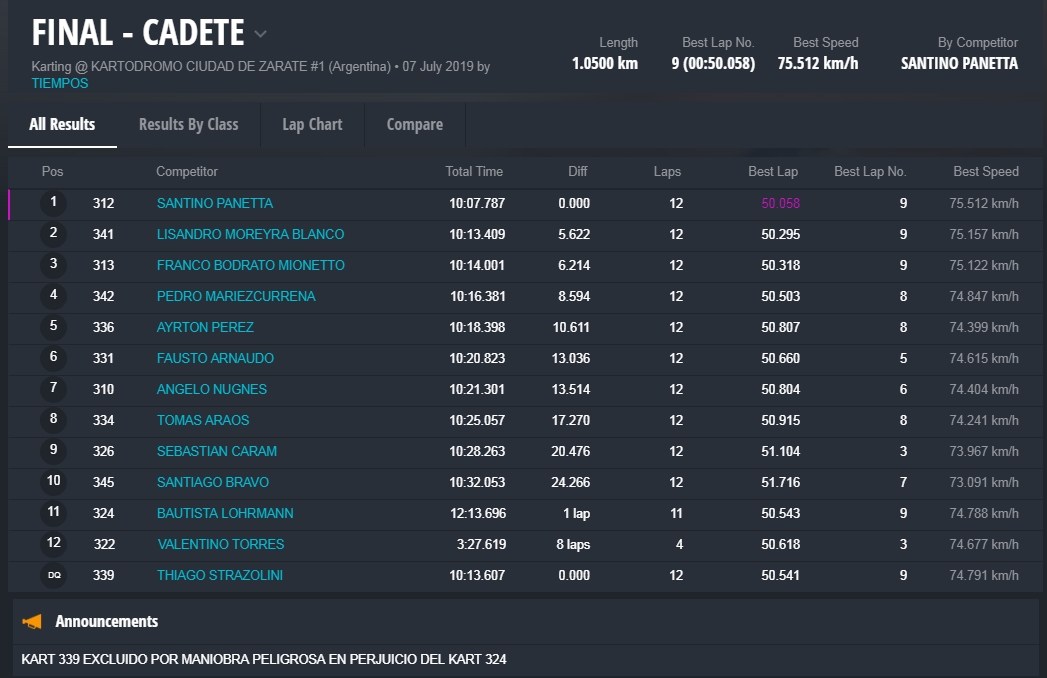Switch to the Results By Class tab
1047x678 pixels.
pyautogui.click(x=188, y=124)
